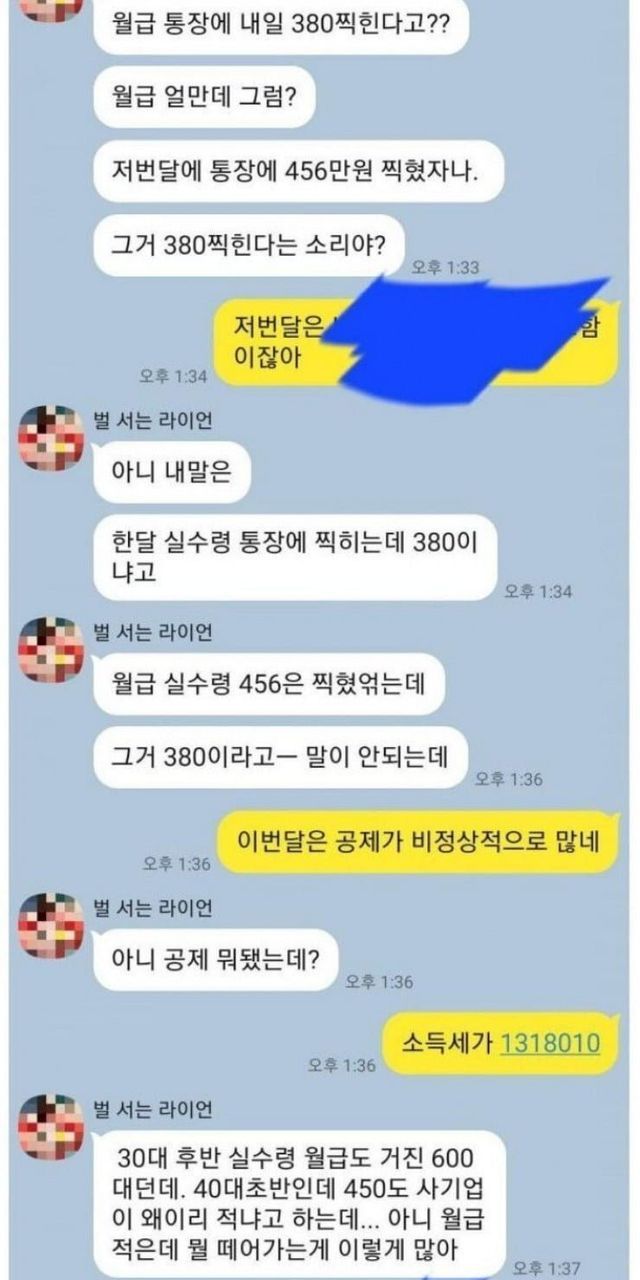Select the '한달 실수령 통장에 찍히는데' message bubble
The image size is (640, 1280).
pyautogui.click(x=294, y=557)
